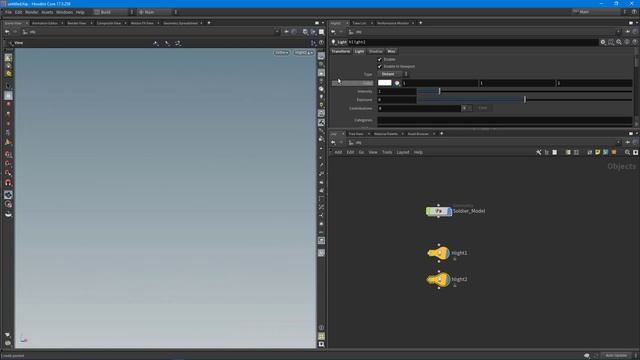Viewport: 640px width, 360px height.
Task: Click the chat bubble icon in status bar
Action: click(x=587, y=356)
